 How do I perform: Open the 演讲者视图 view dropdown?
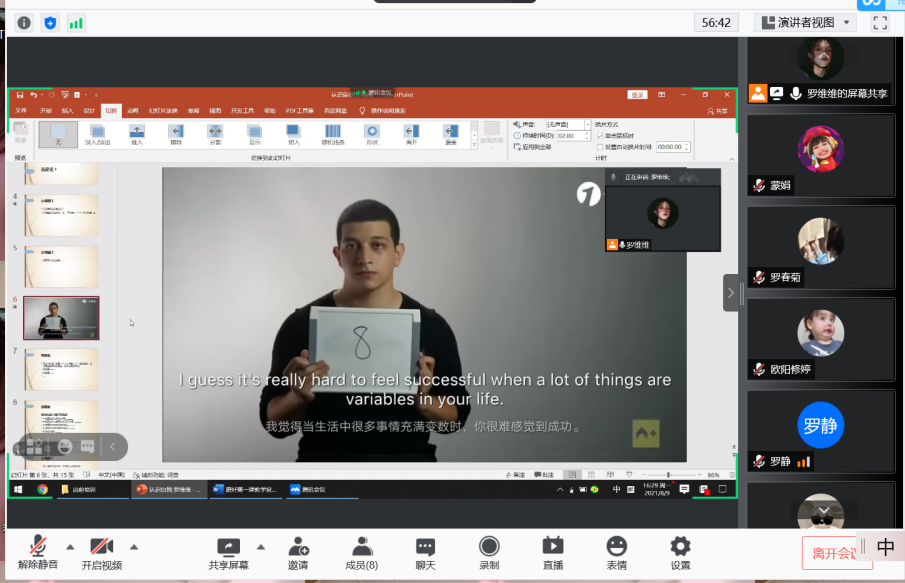(805, 22)
